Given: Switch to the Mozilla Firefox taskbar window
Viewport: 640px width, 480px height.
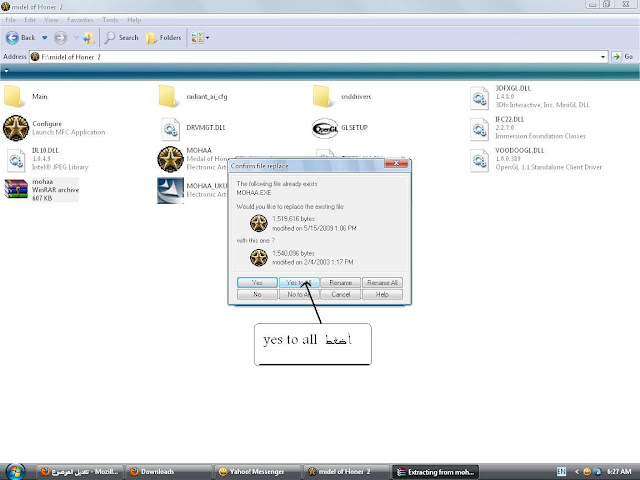Looking at the screenshot, I should point(80,472).
